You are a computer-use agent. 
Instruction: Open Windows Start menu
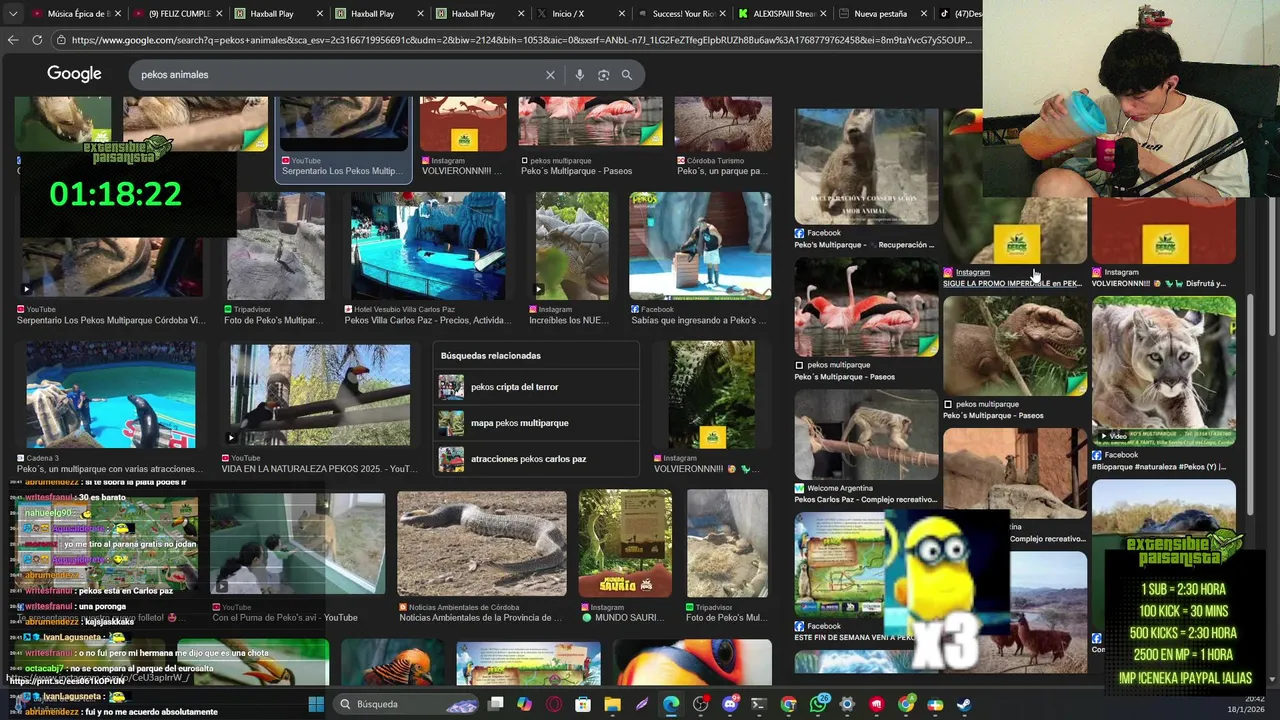(x=316, y=704)
